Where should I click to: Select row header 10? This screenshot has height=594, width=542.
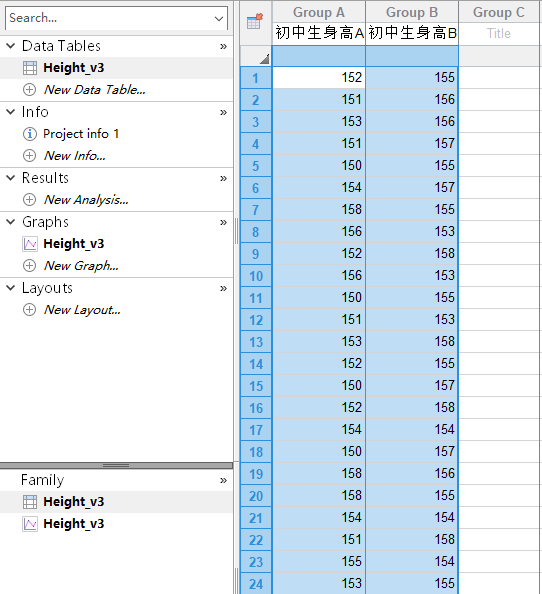(256, 276)
